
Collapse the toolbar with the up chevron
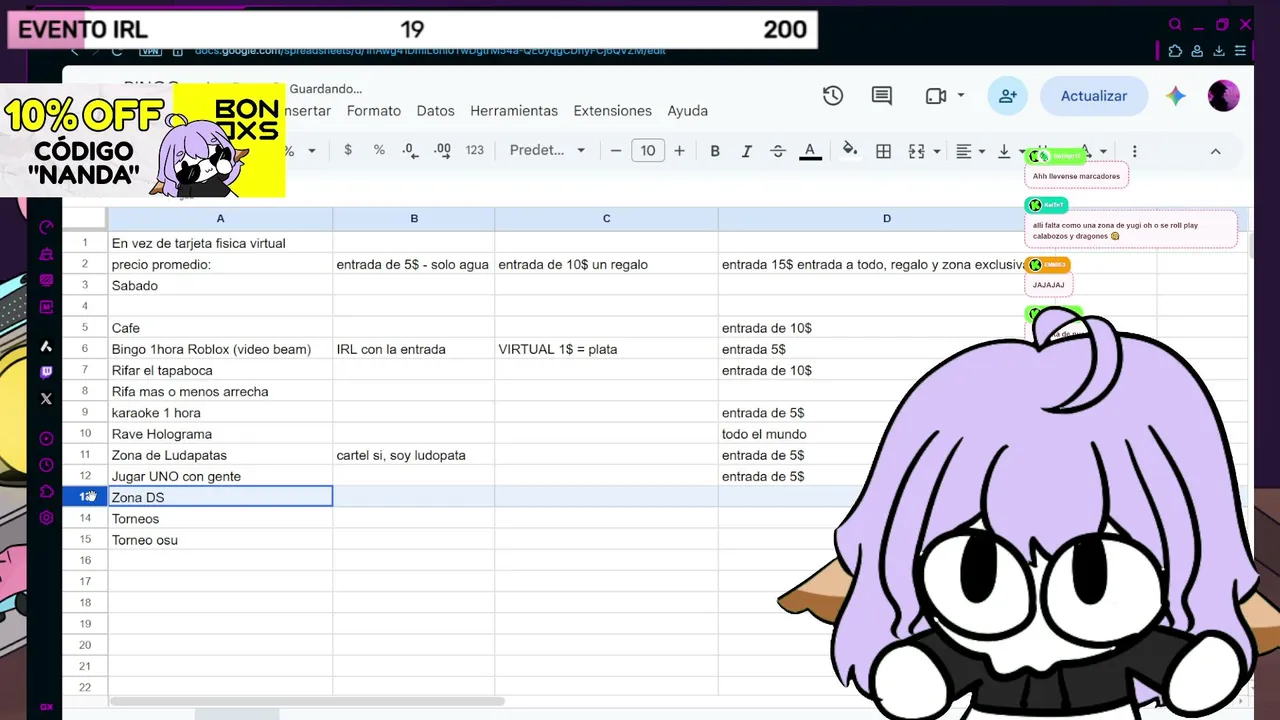click(x=1216, y=151)
